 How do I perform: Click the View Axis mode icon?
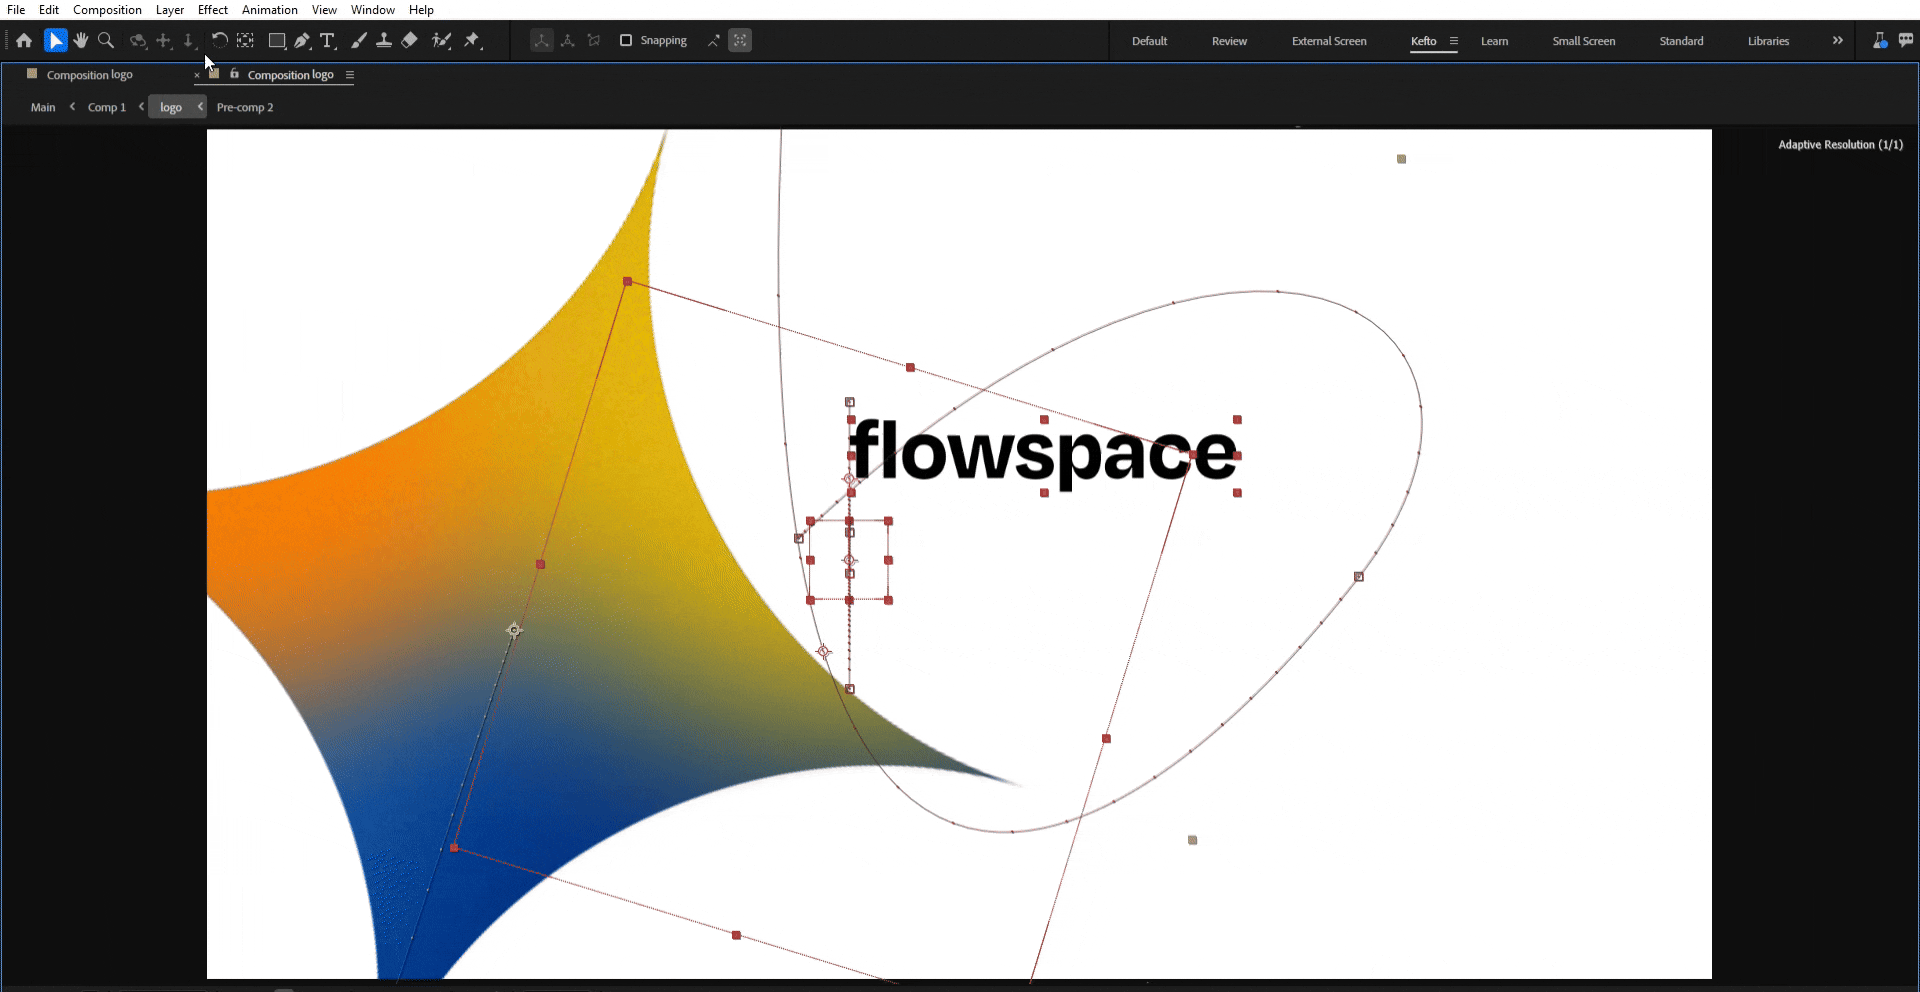coord(594,41)
